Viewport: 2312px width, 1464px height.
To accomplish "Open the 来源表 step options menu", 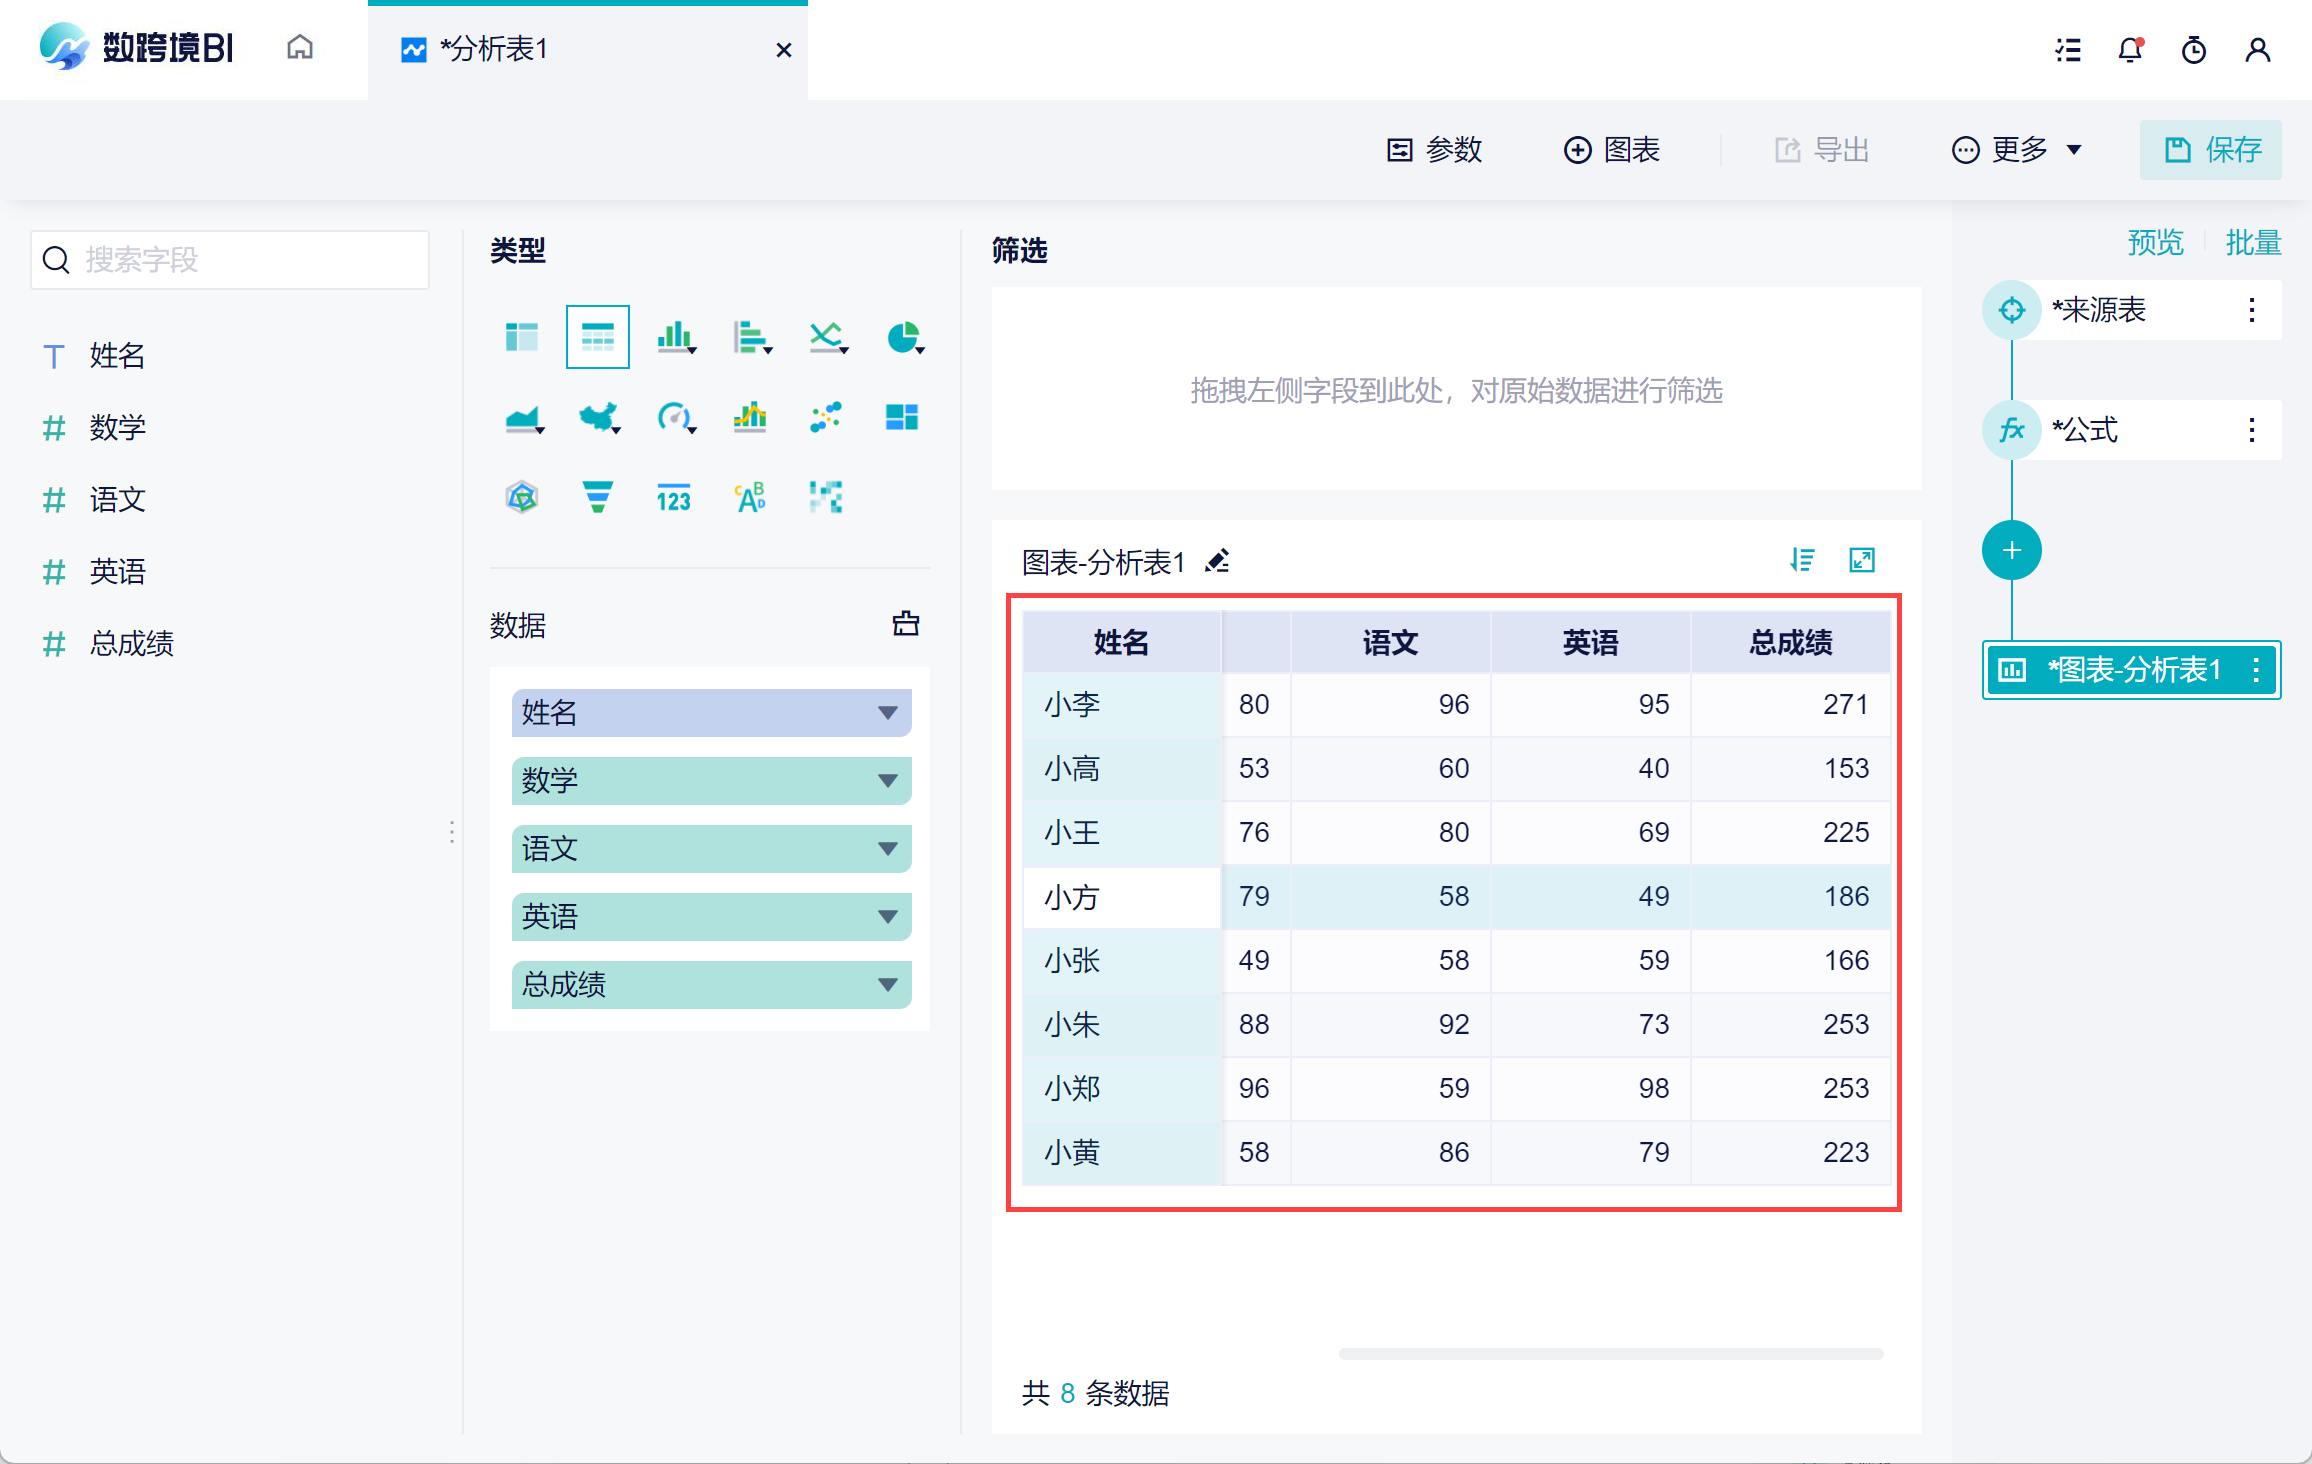I will (2251, 310).
